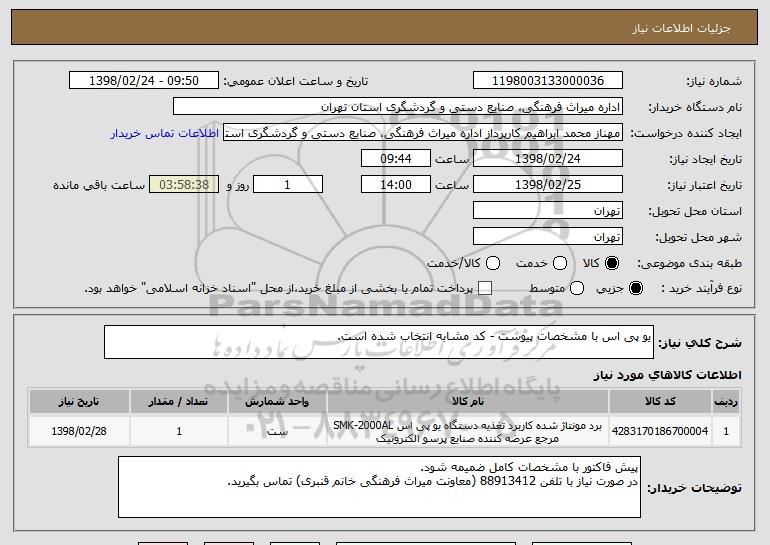The width and height of the screenshot is (770, 545).
Task: Click the ردیف column header
Action: tap(726, 402)
